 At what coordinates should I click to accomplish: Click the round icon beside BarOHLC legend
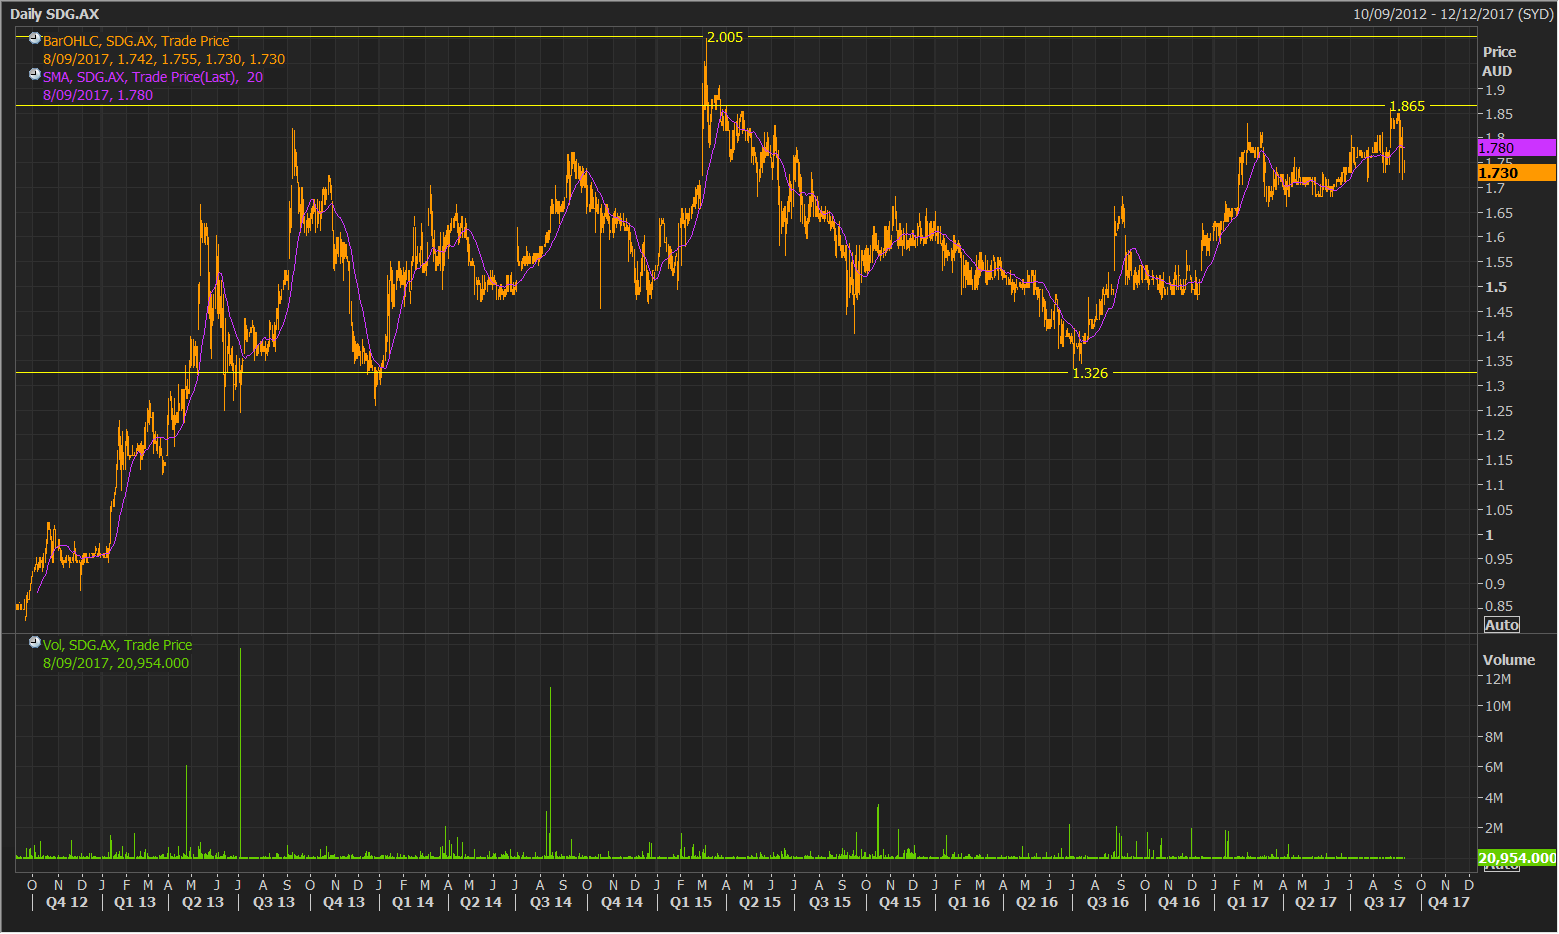[x=35, y=39]
